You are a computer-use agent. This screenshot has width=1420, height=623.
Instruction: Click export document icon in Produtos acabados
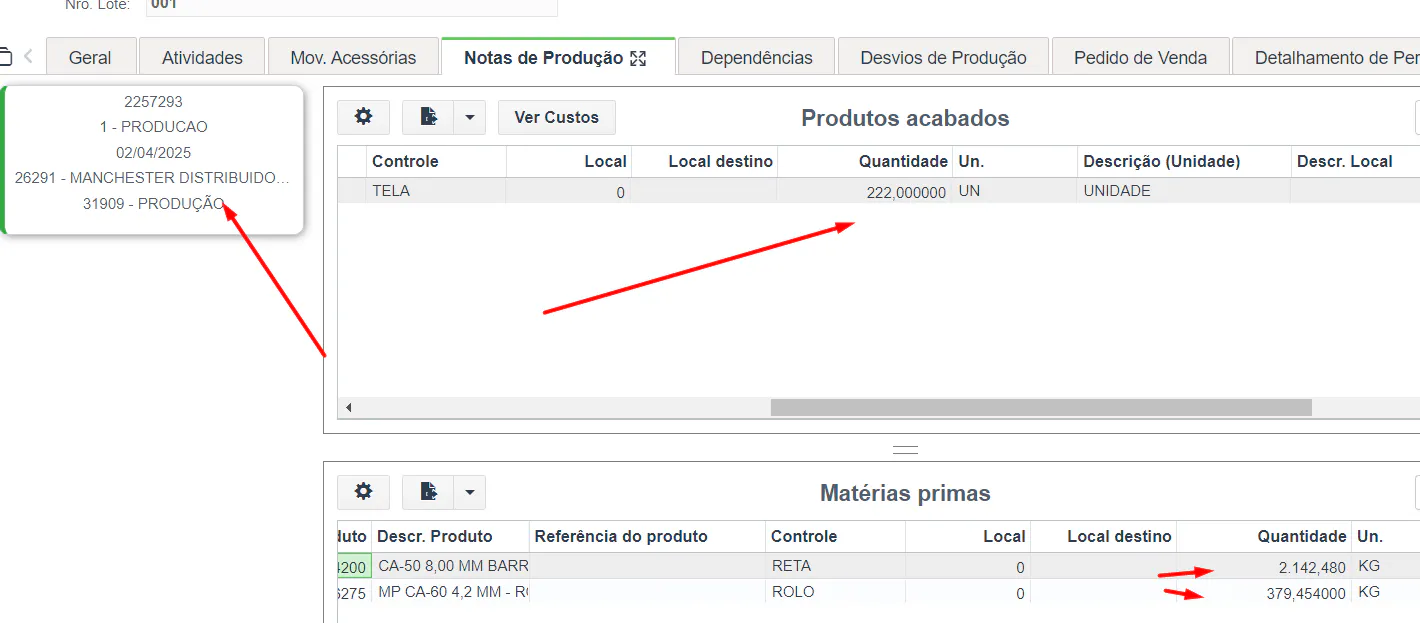[428, 117]
